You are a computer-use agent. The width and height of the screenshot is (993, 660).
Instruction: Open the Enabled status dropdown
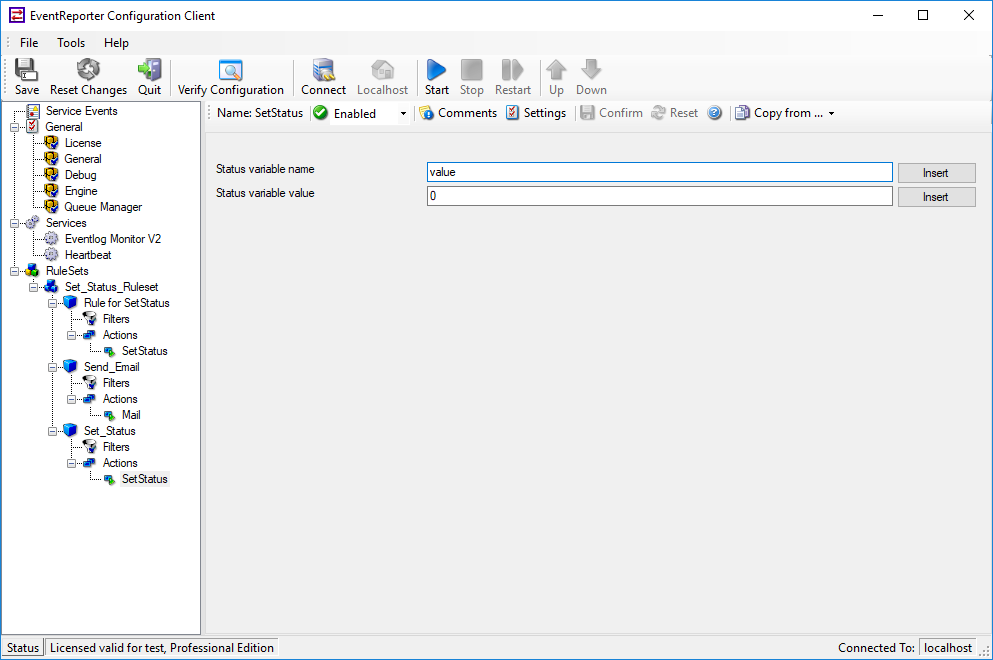(x=403, y=113)
